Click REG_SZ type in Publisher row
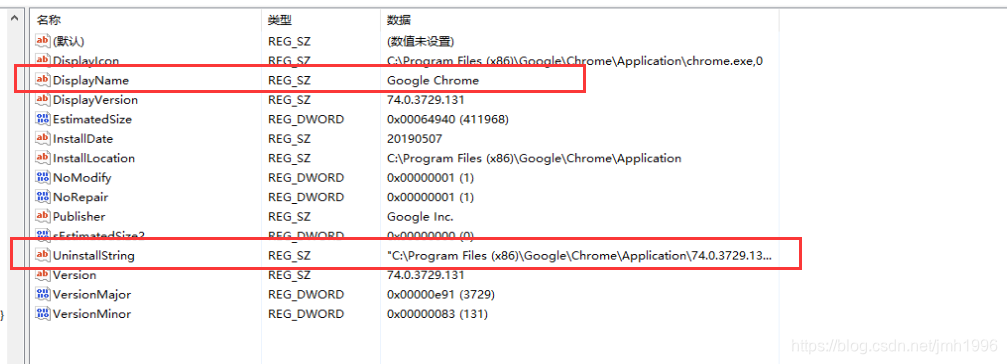 pyautogui.click(x=289, y=216)
